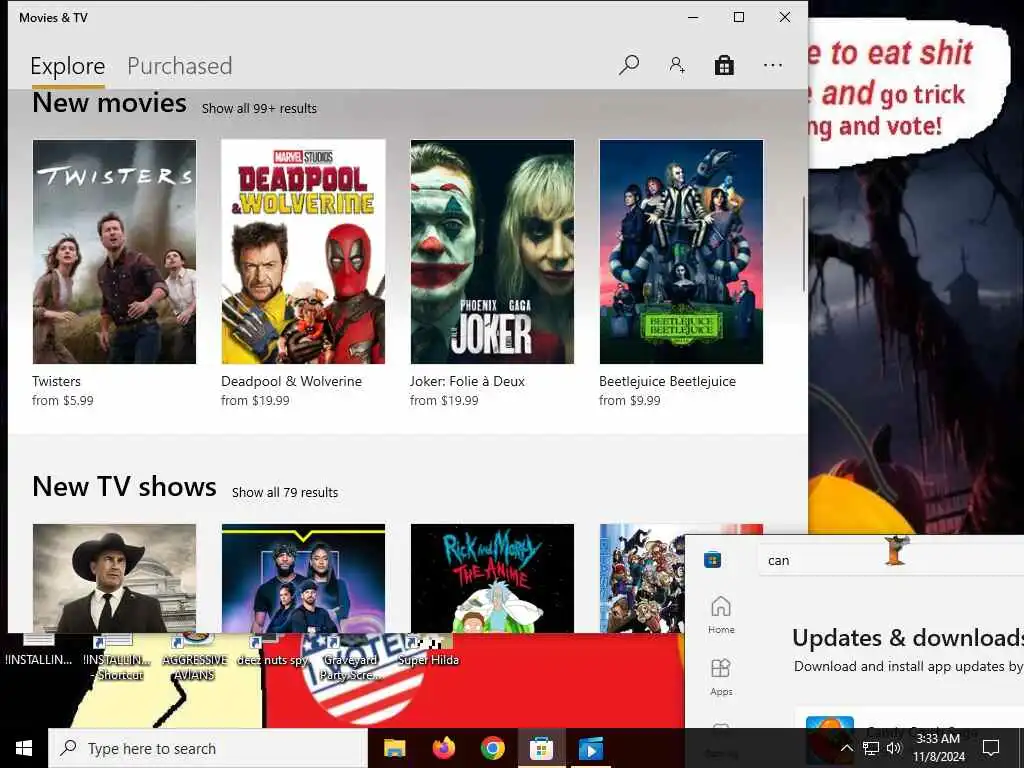
Task: Open File Explorer from the taskbar
Action: pos(394,748)
